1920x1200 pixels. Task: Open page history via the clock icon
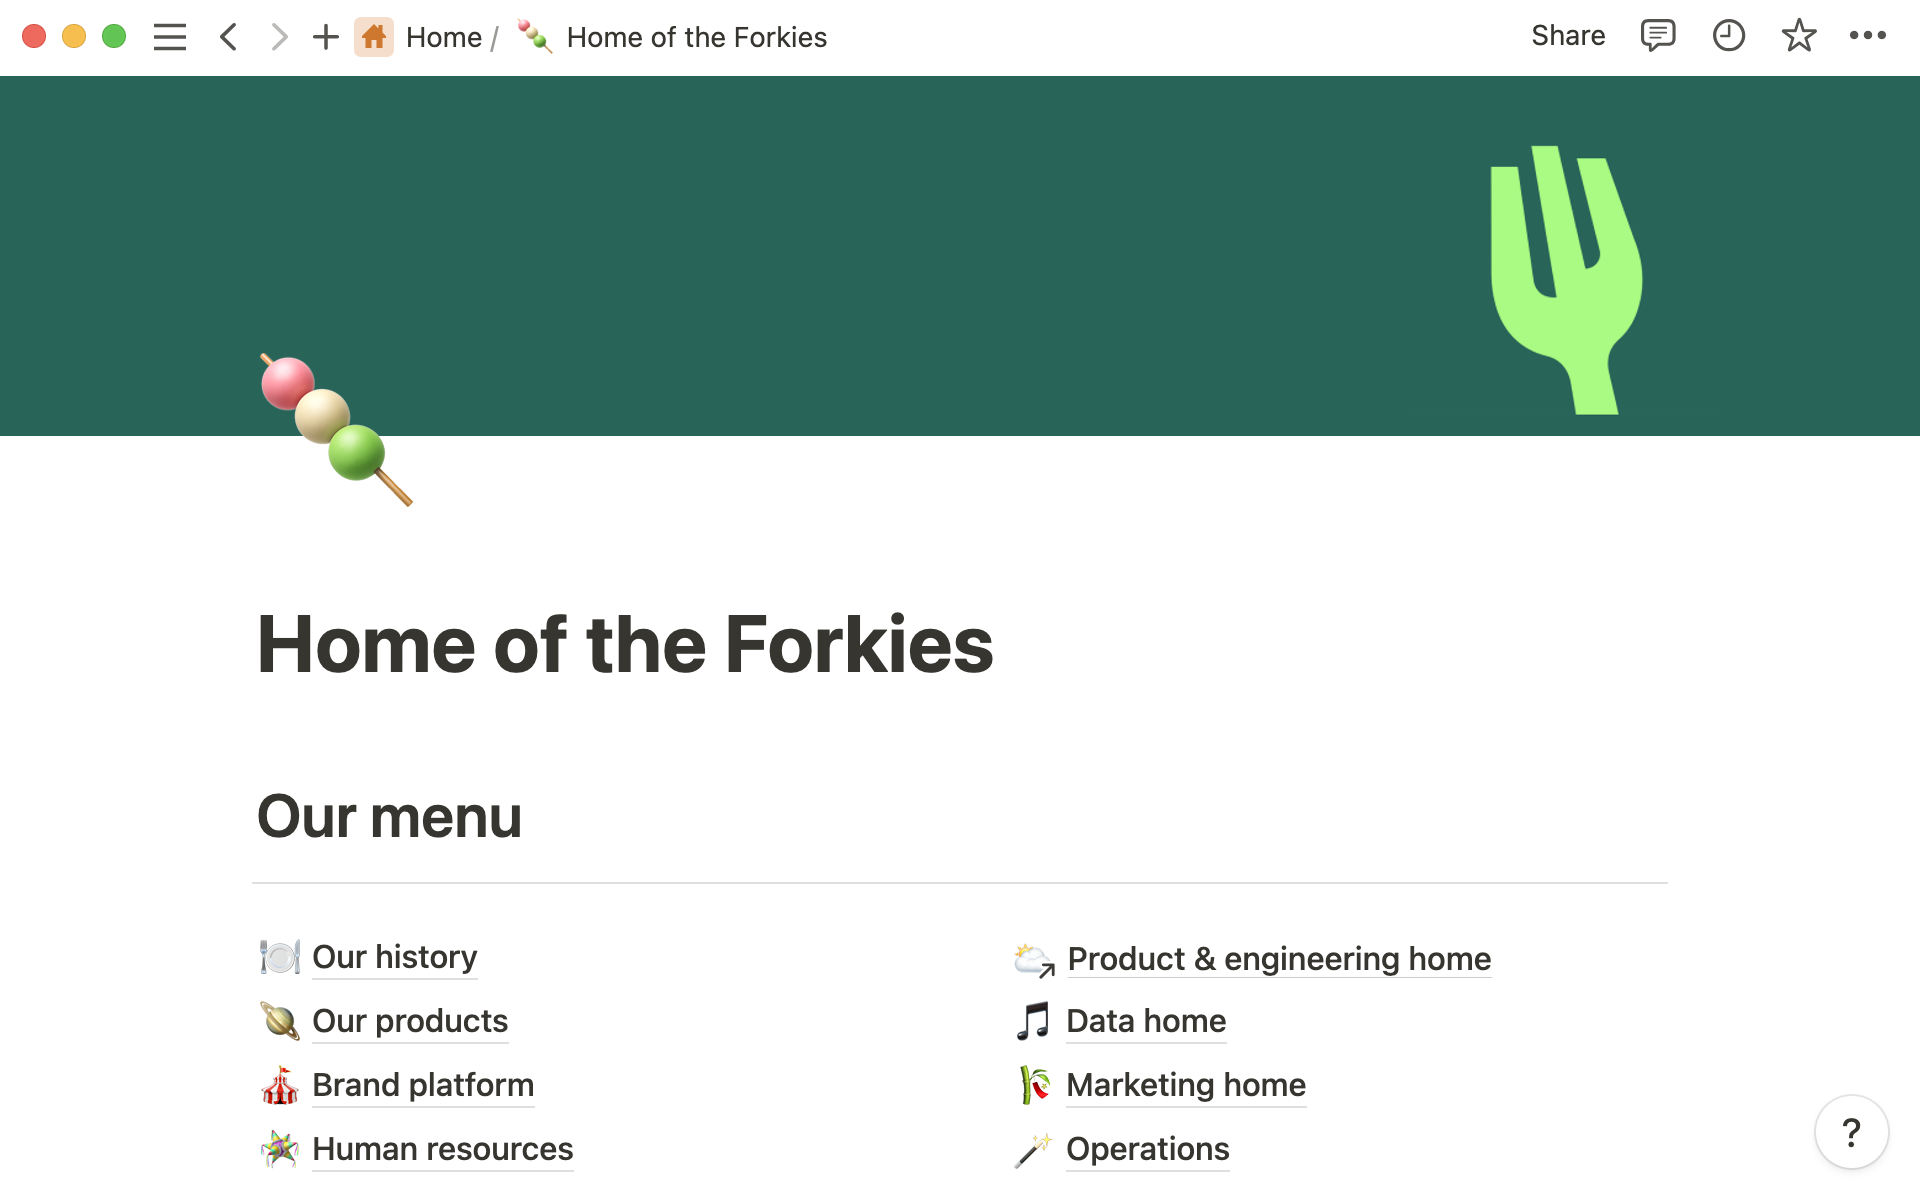coord(1728,37)
